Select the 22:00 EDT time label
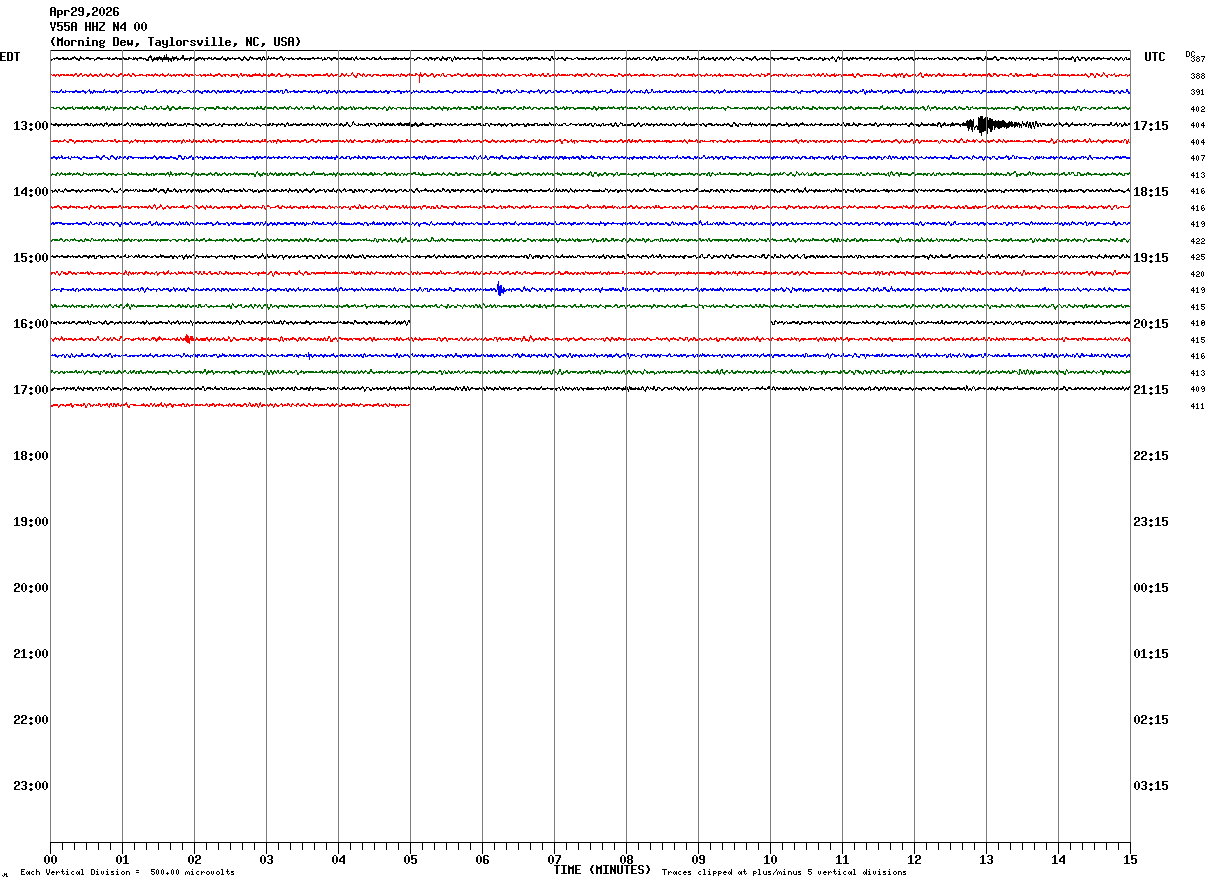1210x886 pixels. (x=31, y=720)
